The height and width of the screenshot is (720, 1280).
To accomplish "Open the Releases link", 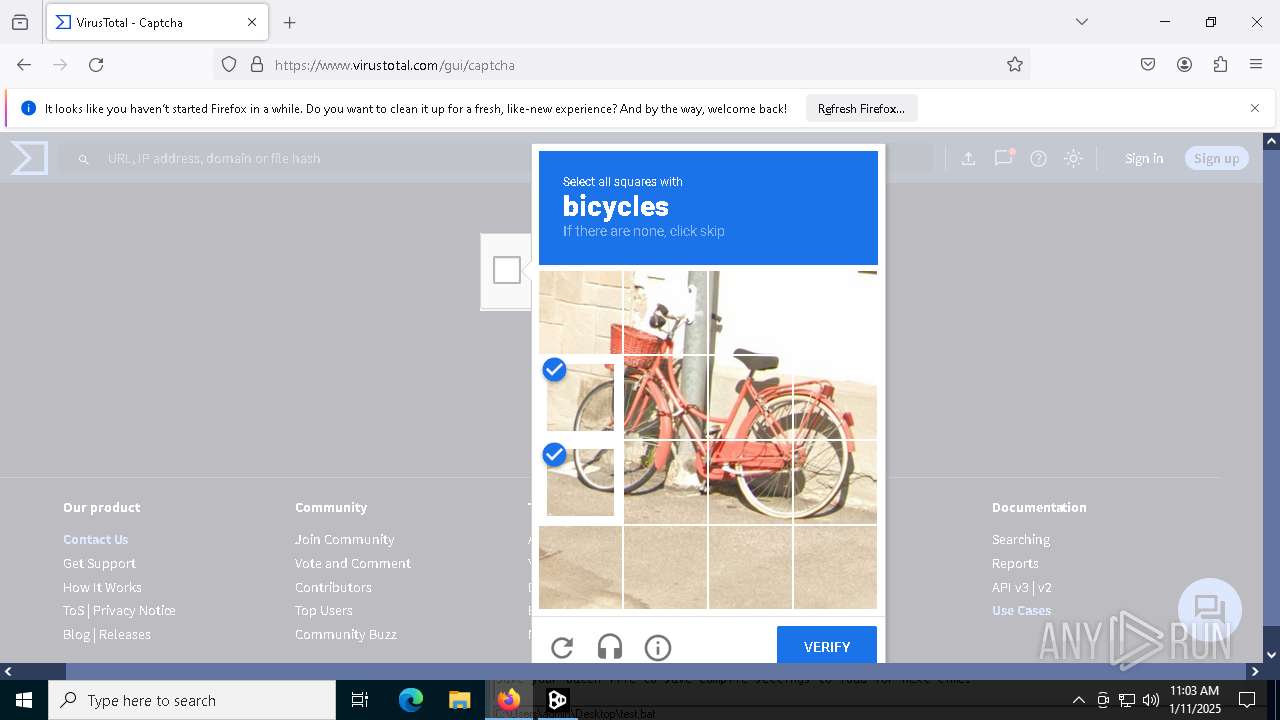I will click(125, 634).
